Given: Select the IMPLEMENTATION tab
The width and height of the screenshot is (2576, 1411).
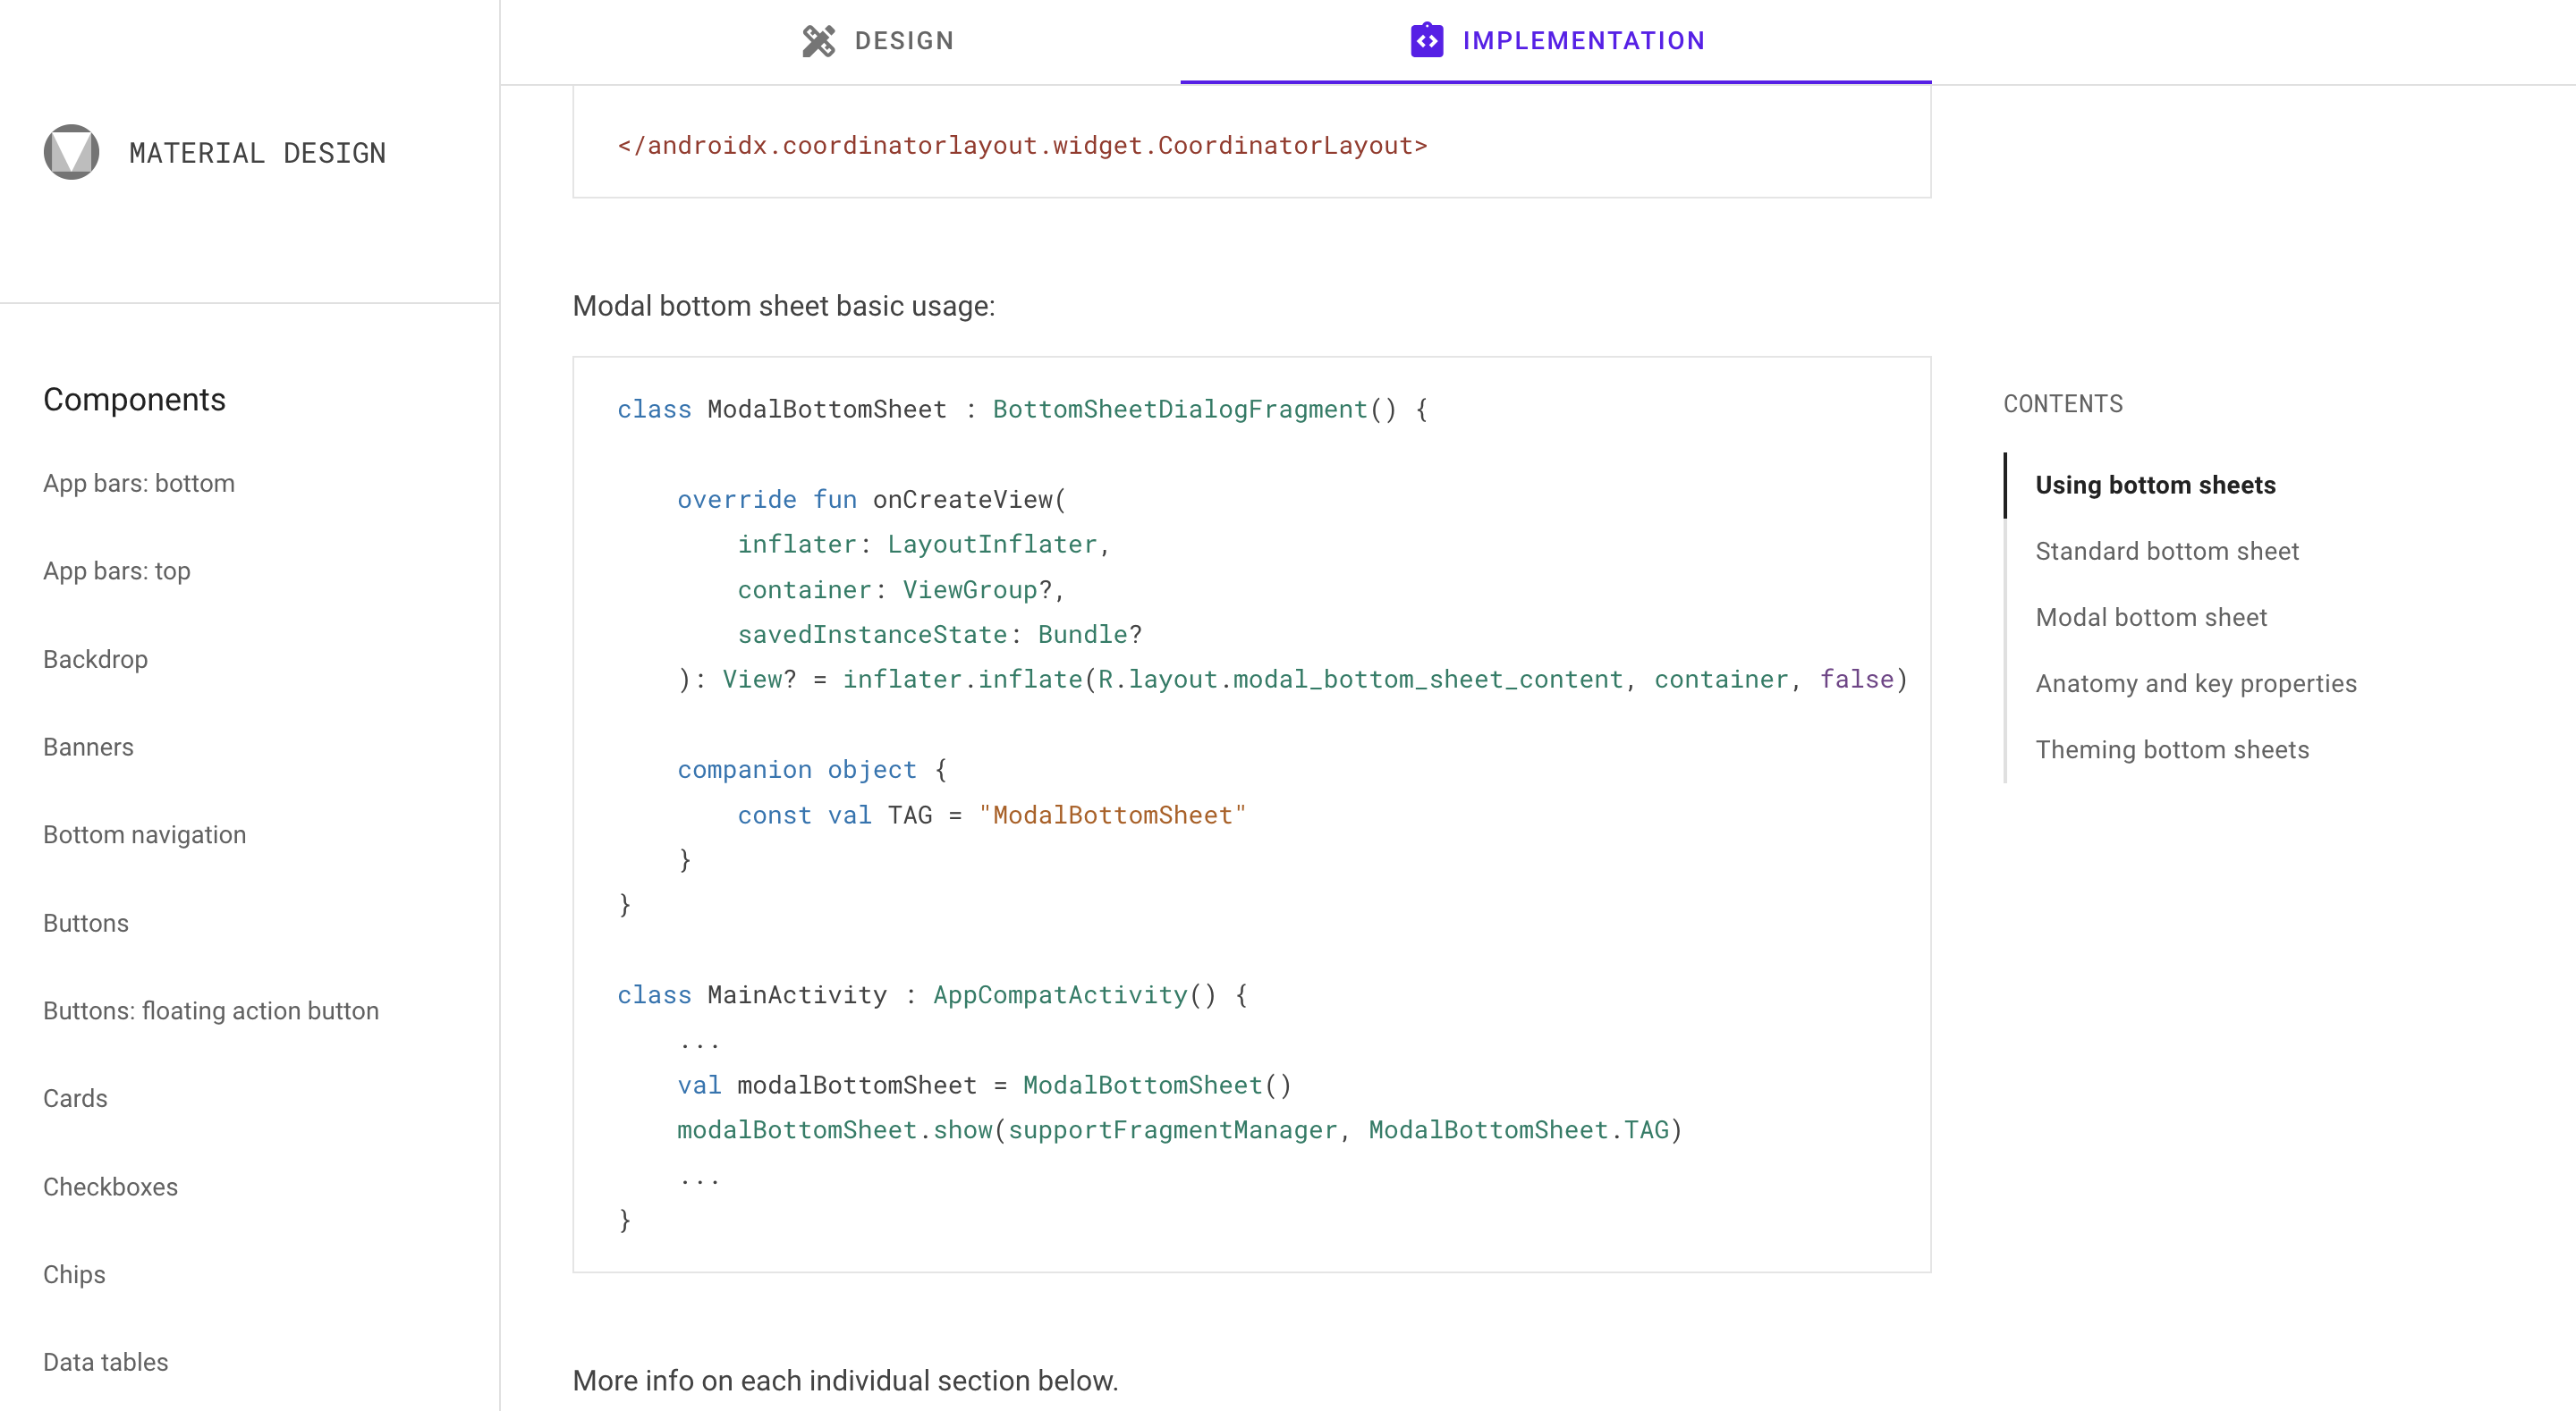Looking at the screenshot, I should pos(1556,41).
